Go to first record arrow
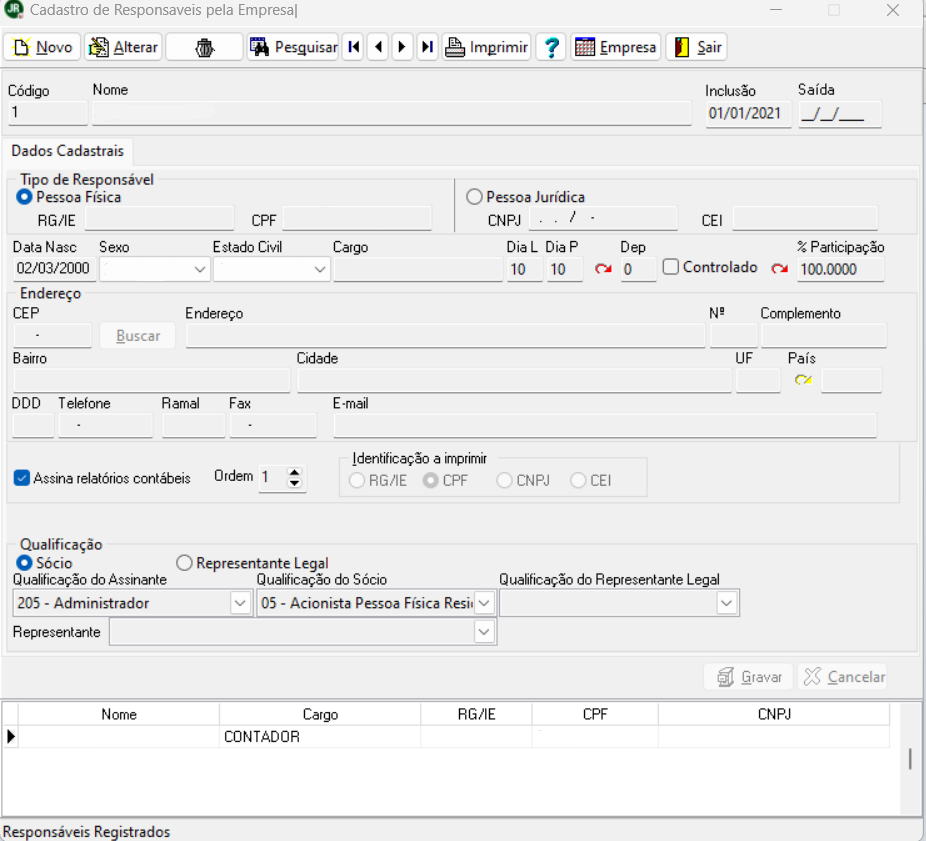926x841 pixels. (353, 47)
